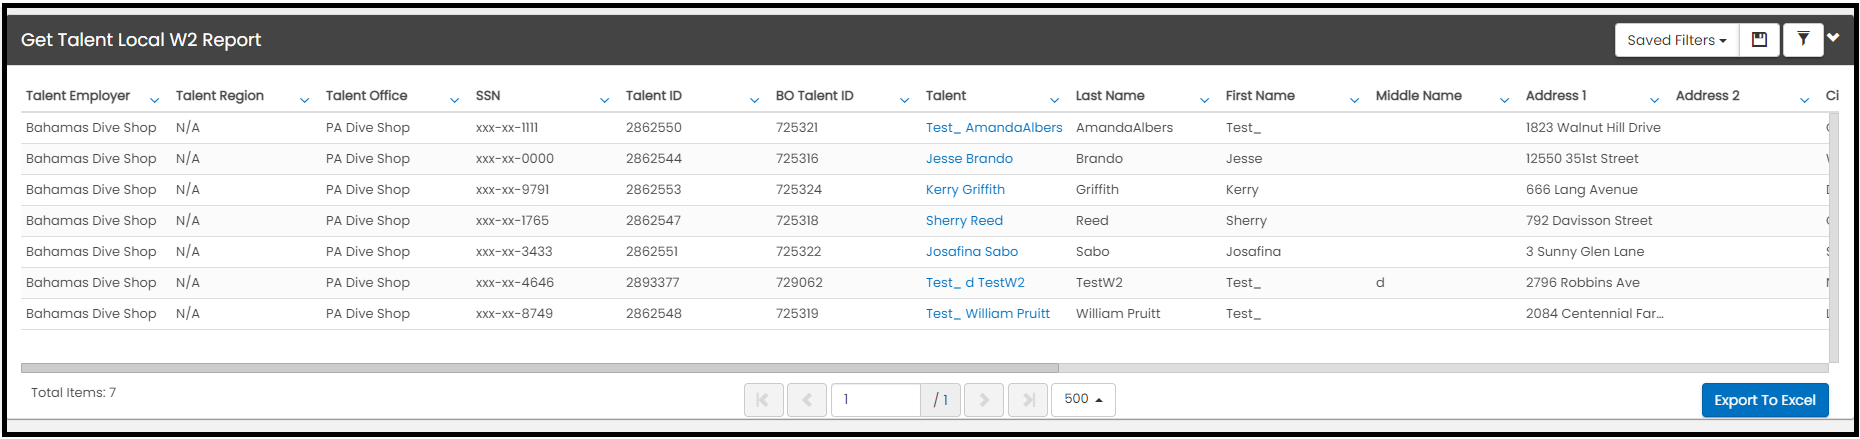Select the address 792 Davisson Street

pos(1589,221)
